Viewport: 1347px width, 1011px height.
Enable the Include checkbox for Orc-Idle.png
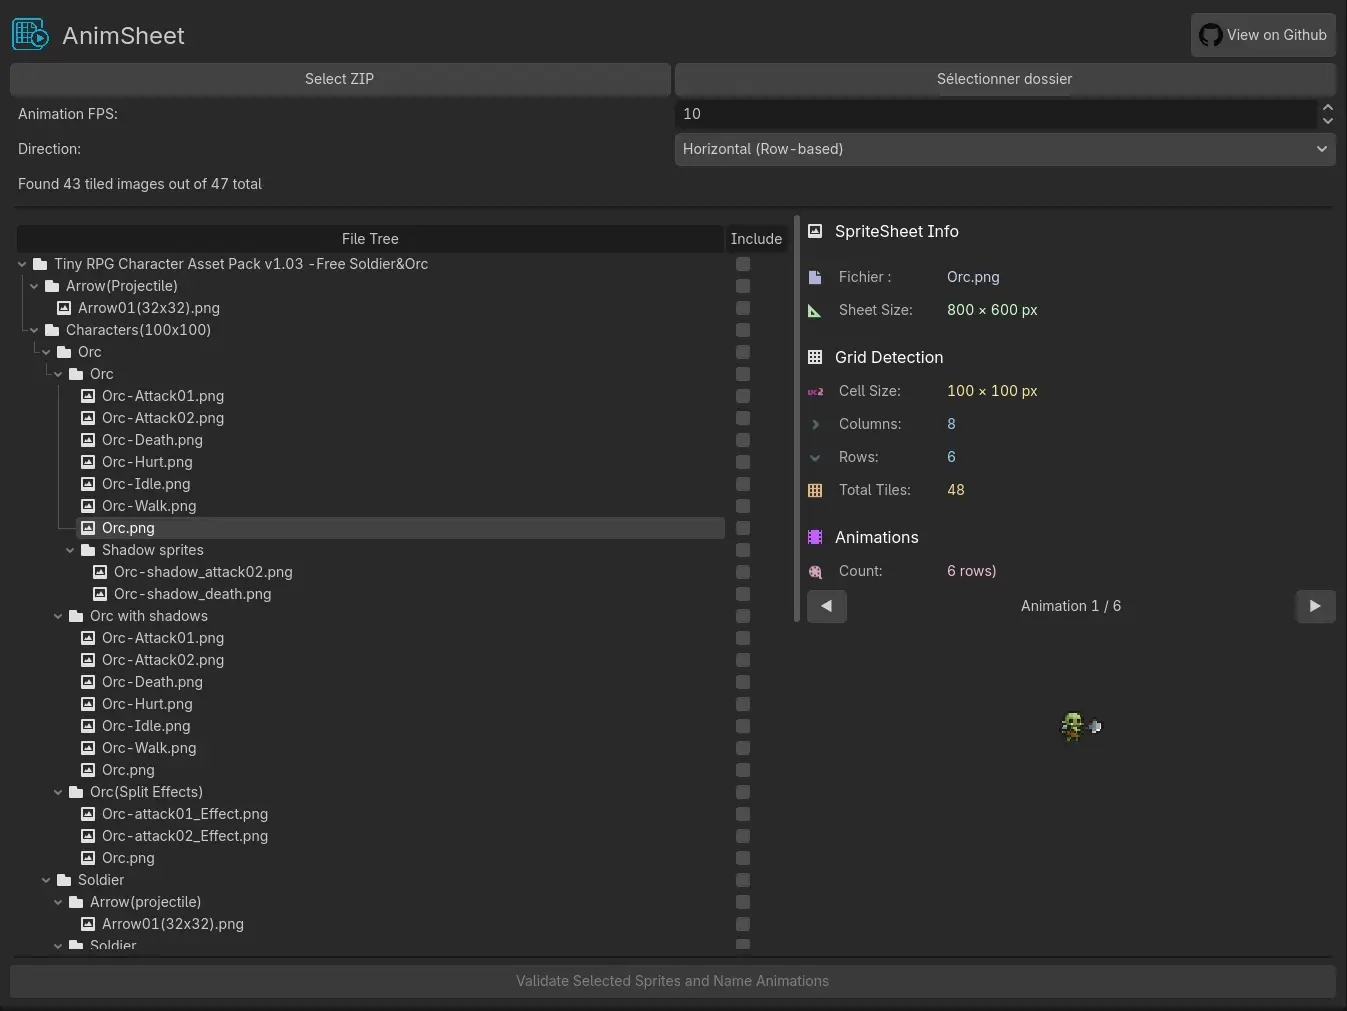point(743,484)
